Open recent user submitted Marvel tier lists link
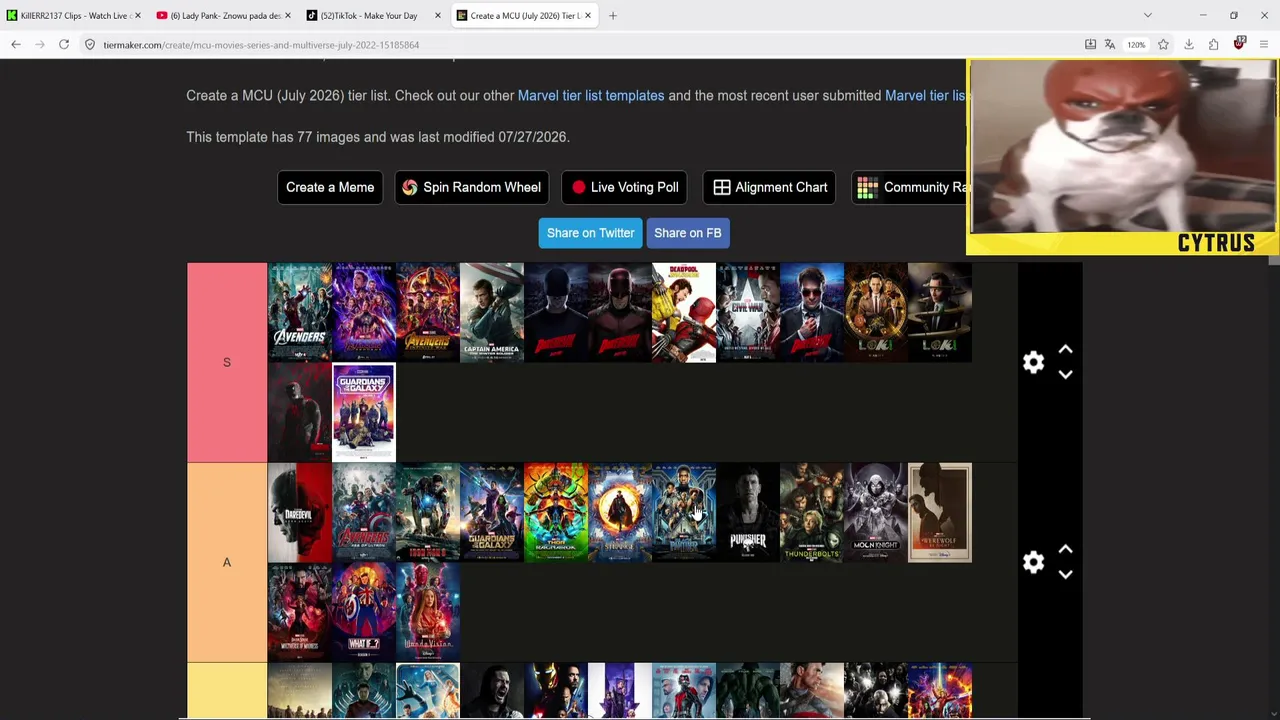 [926, 96]
